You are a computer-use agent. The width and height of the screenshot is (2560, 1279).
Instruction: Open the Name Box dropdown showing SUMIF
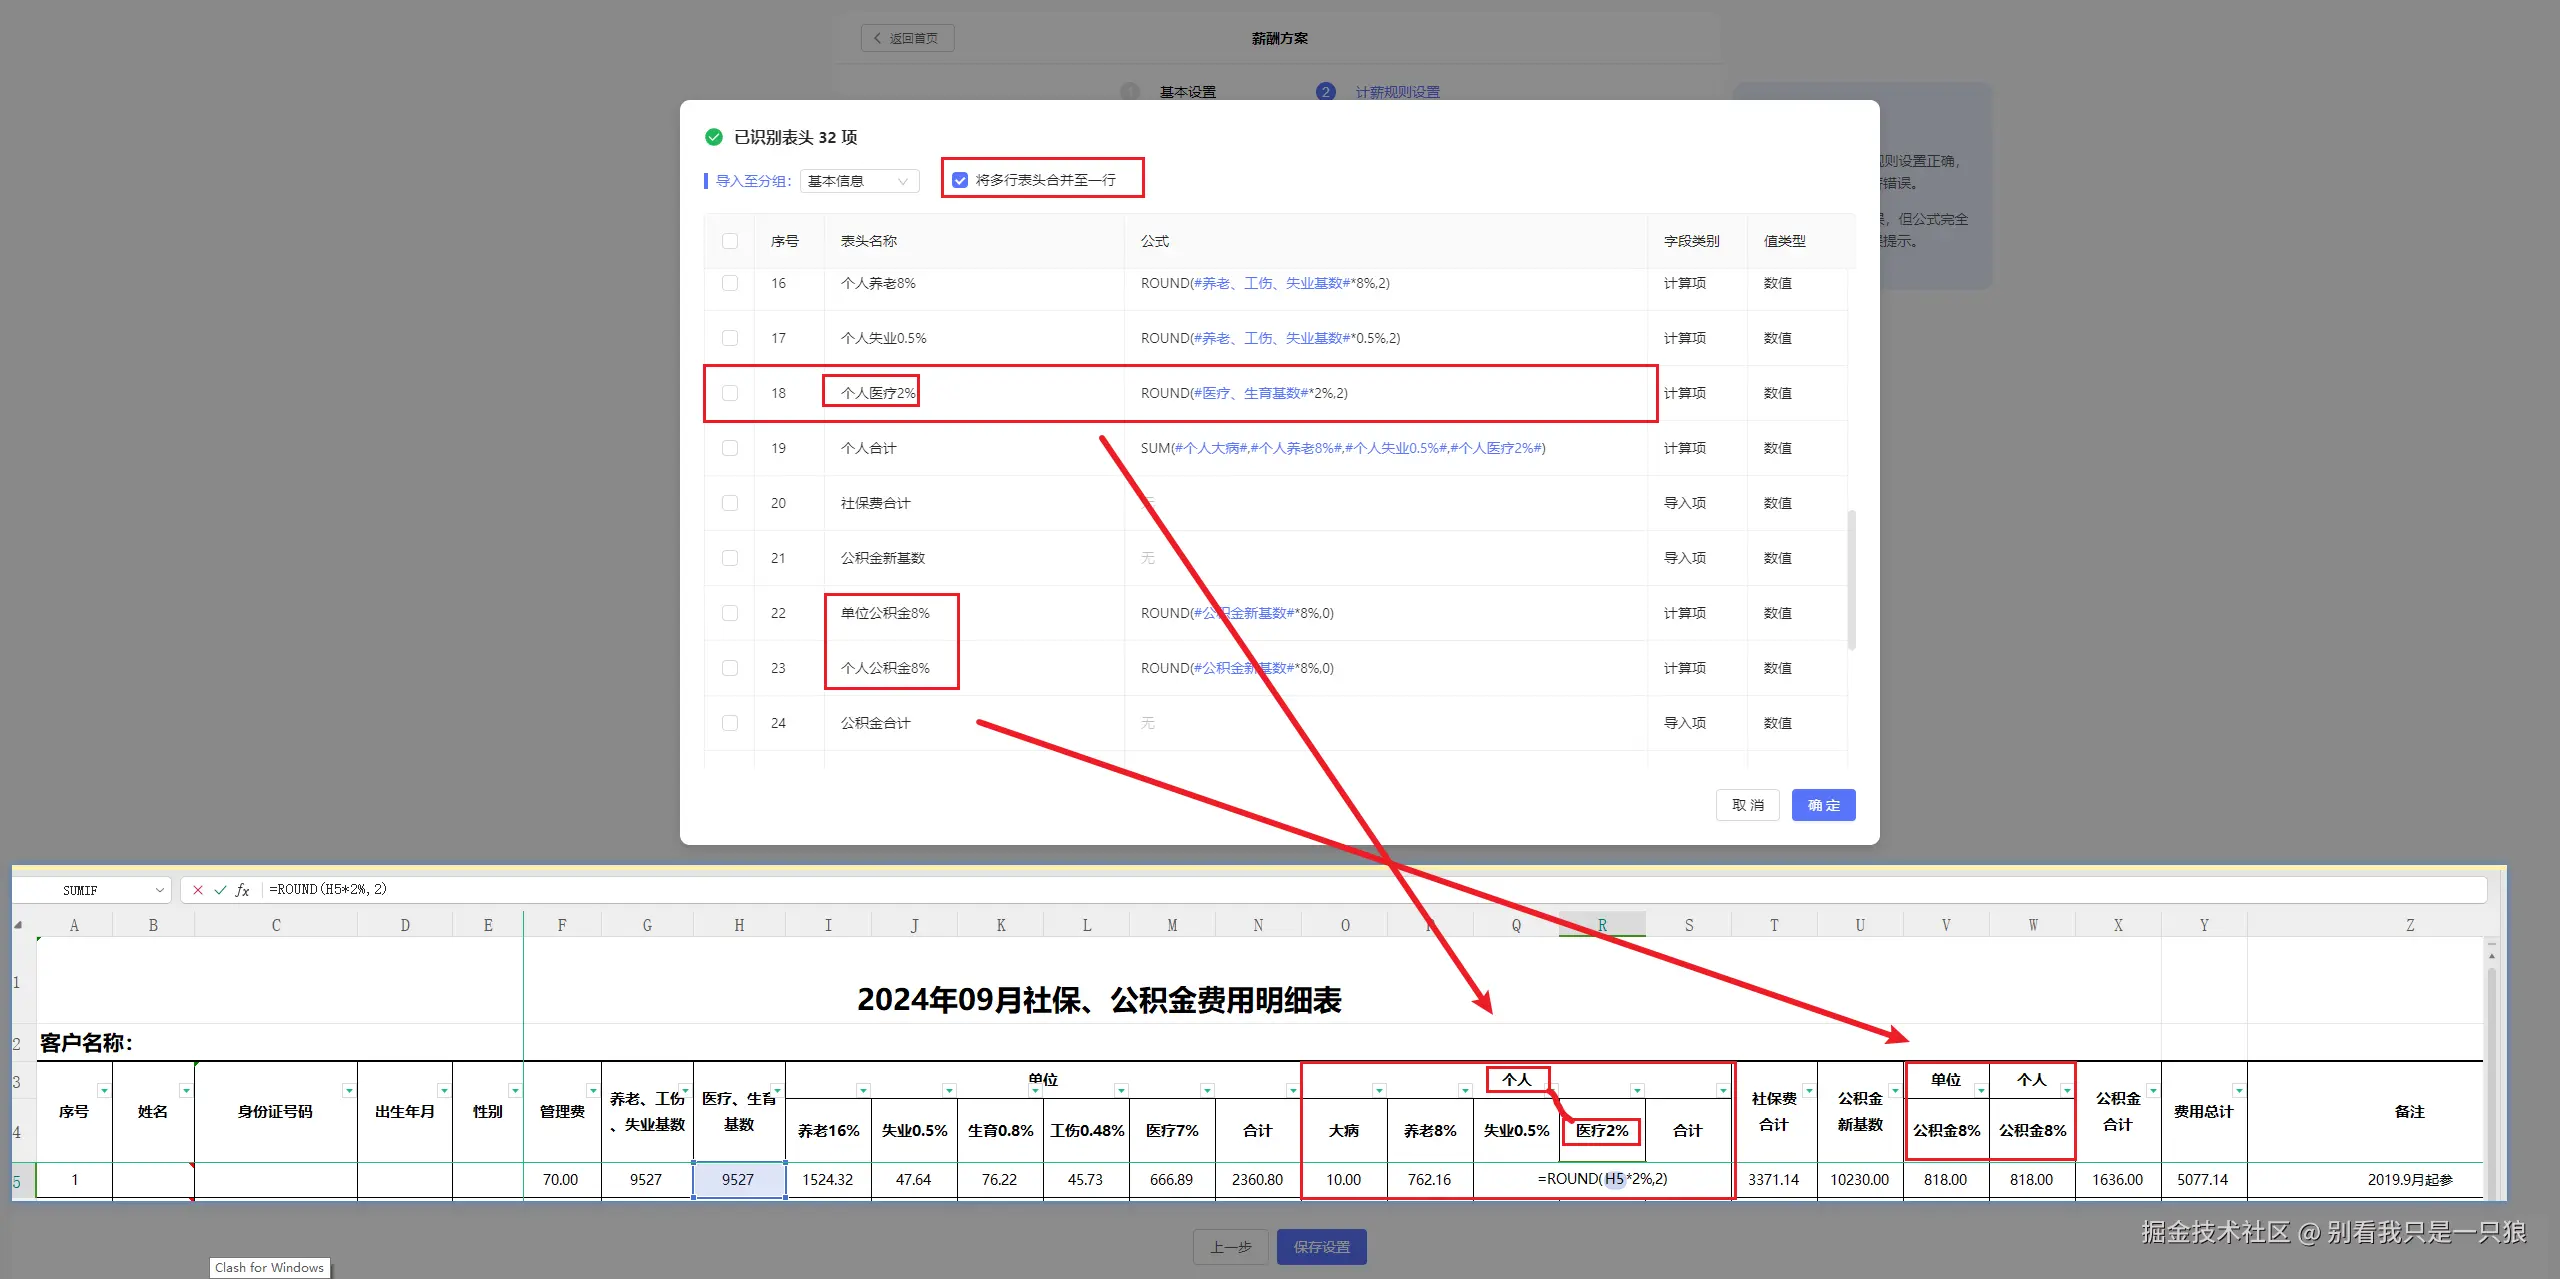(x=160, y=889)
